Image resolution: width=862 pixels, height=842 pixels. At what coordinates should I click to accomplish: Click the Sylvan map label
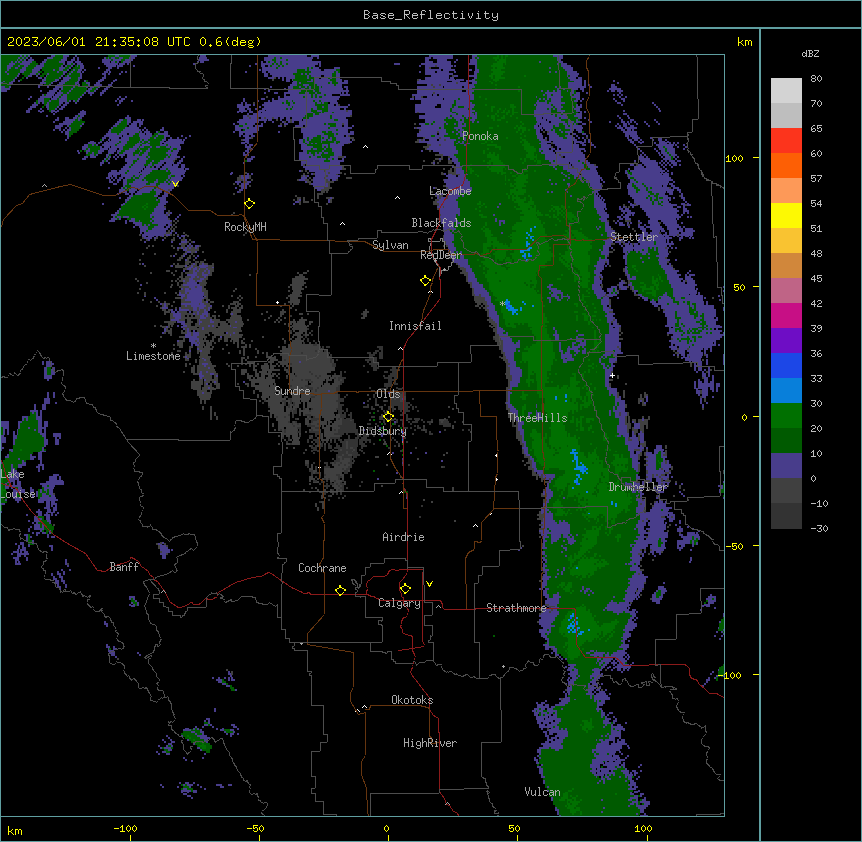coord(390,245)
